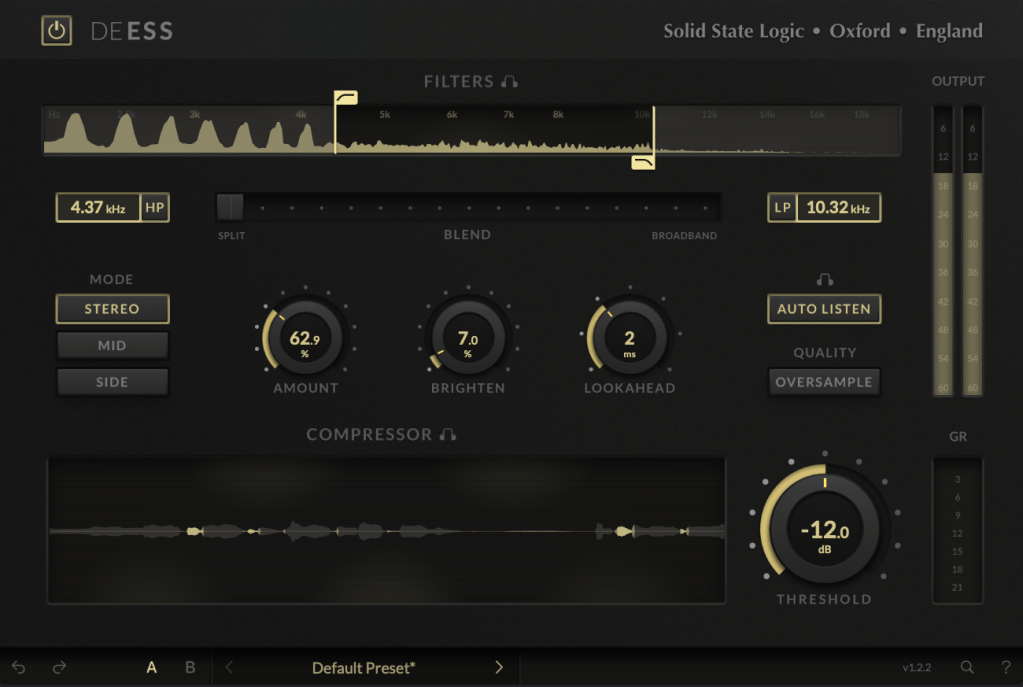Click the Compressor headphone listen icon

pos(448,435)
